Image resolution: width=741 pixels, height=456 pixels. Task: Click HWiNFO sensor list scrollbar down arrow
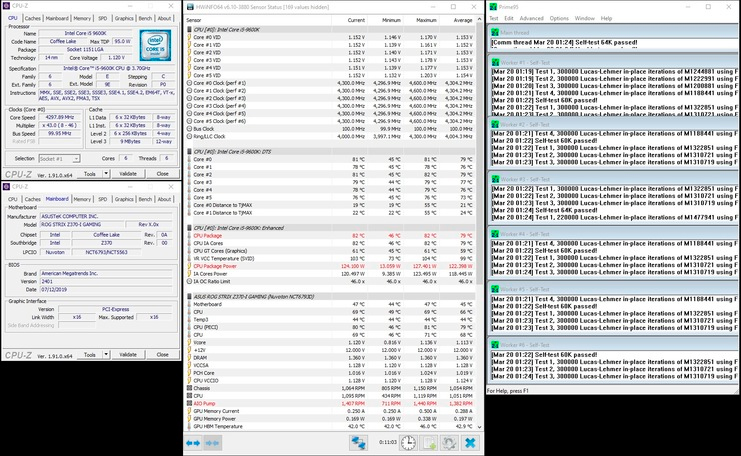tap(480, 427)
